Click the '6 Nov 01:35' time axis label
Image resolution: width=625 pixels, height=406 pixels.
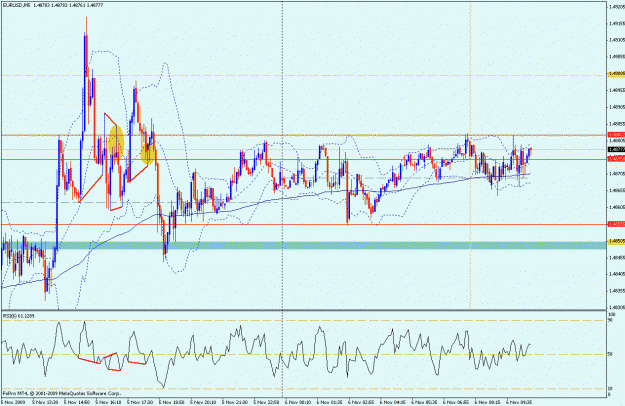[x=329, y=402]
